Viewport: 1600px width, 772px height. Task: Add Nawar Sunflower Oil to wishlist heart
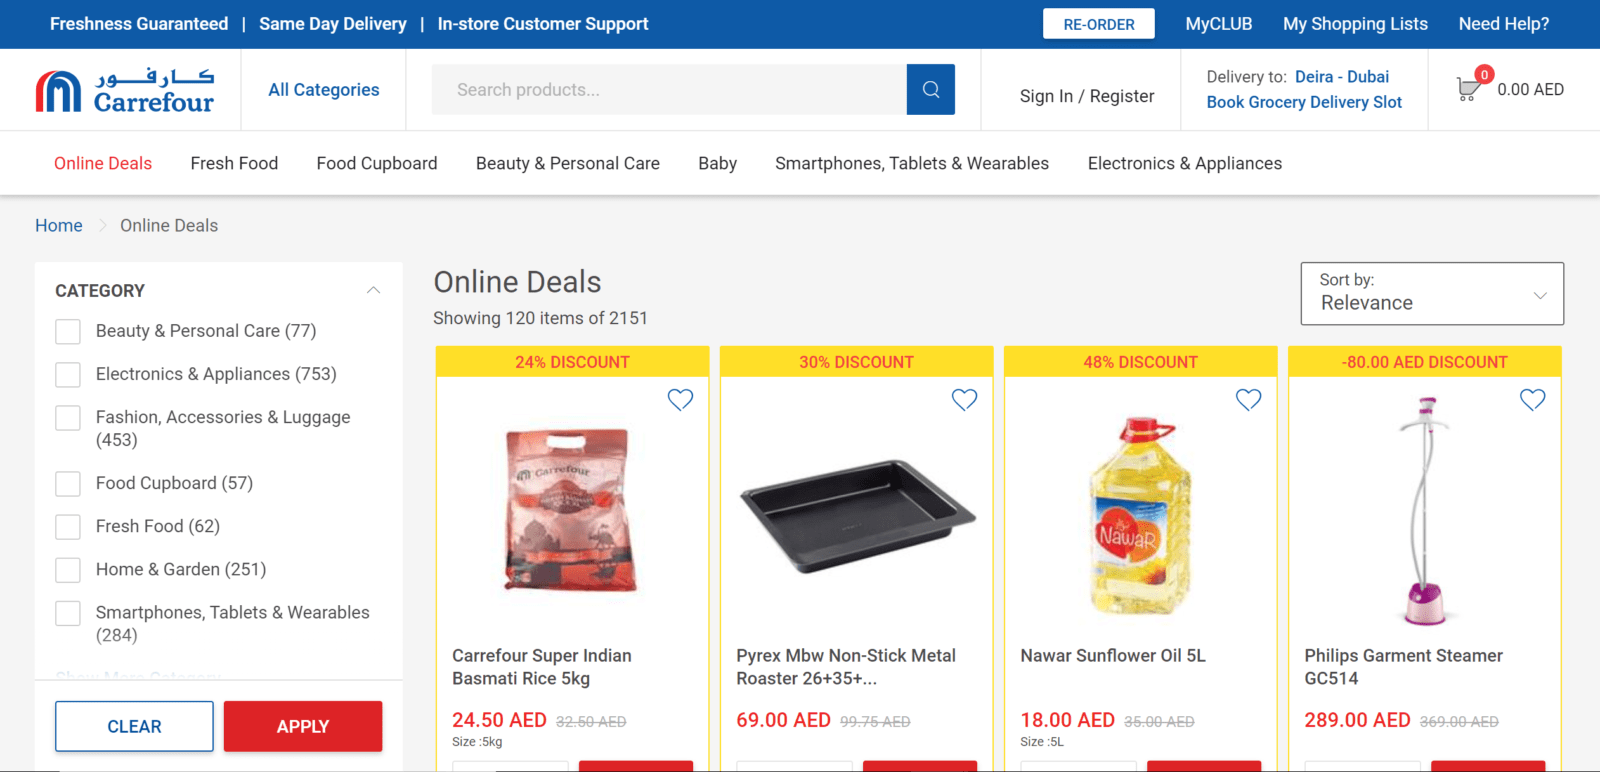[x=1248, y=400]
